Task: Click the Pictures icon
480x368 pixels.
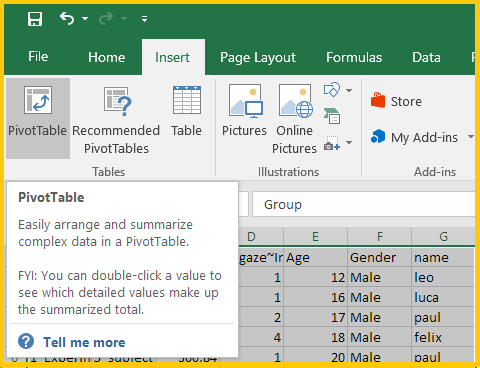Action: [245, 101]
